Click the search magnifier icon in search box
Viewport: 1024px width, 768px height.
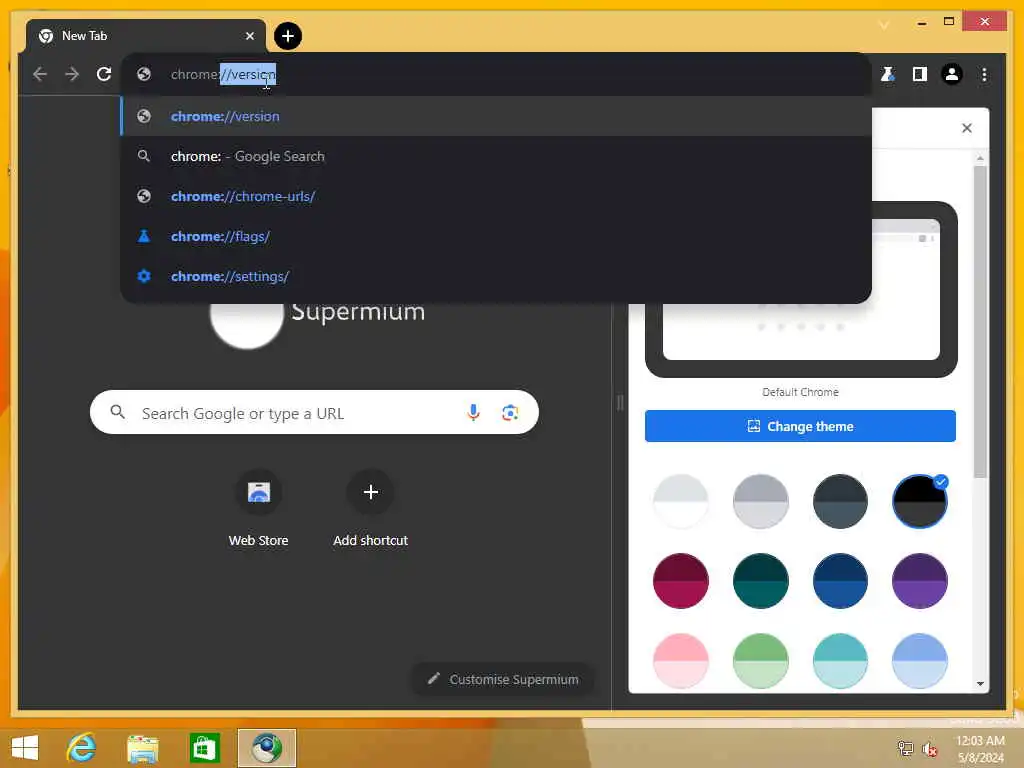pos(118,411)
